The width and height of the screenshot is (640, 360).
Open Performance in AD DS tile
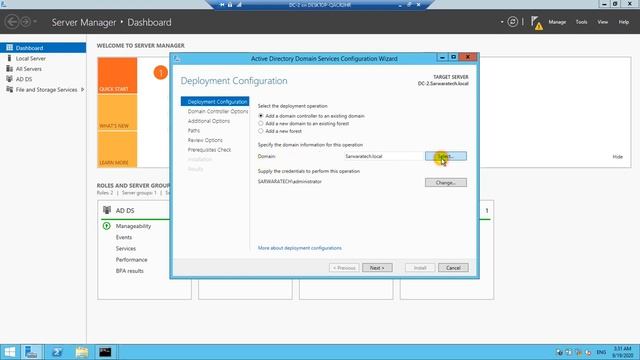point(131,260)
